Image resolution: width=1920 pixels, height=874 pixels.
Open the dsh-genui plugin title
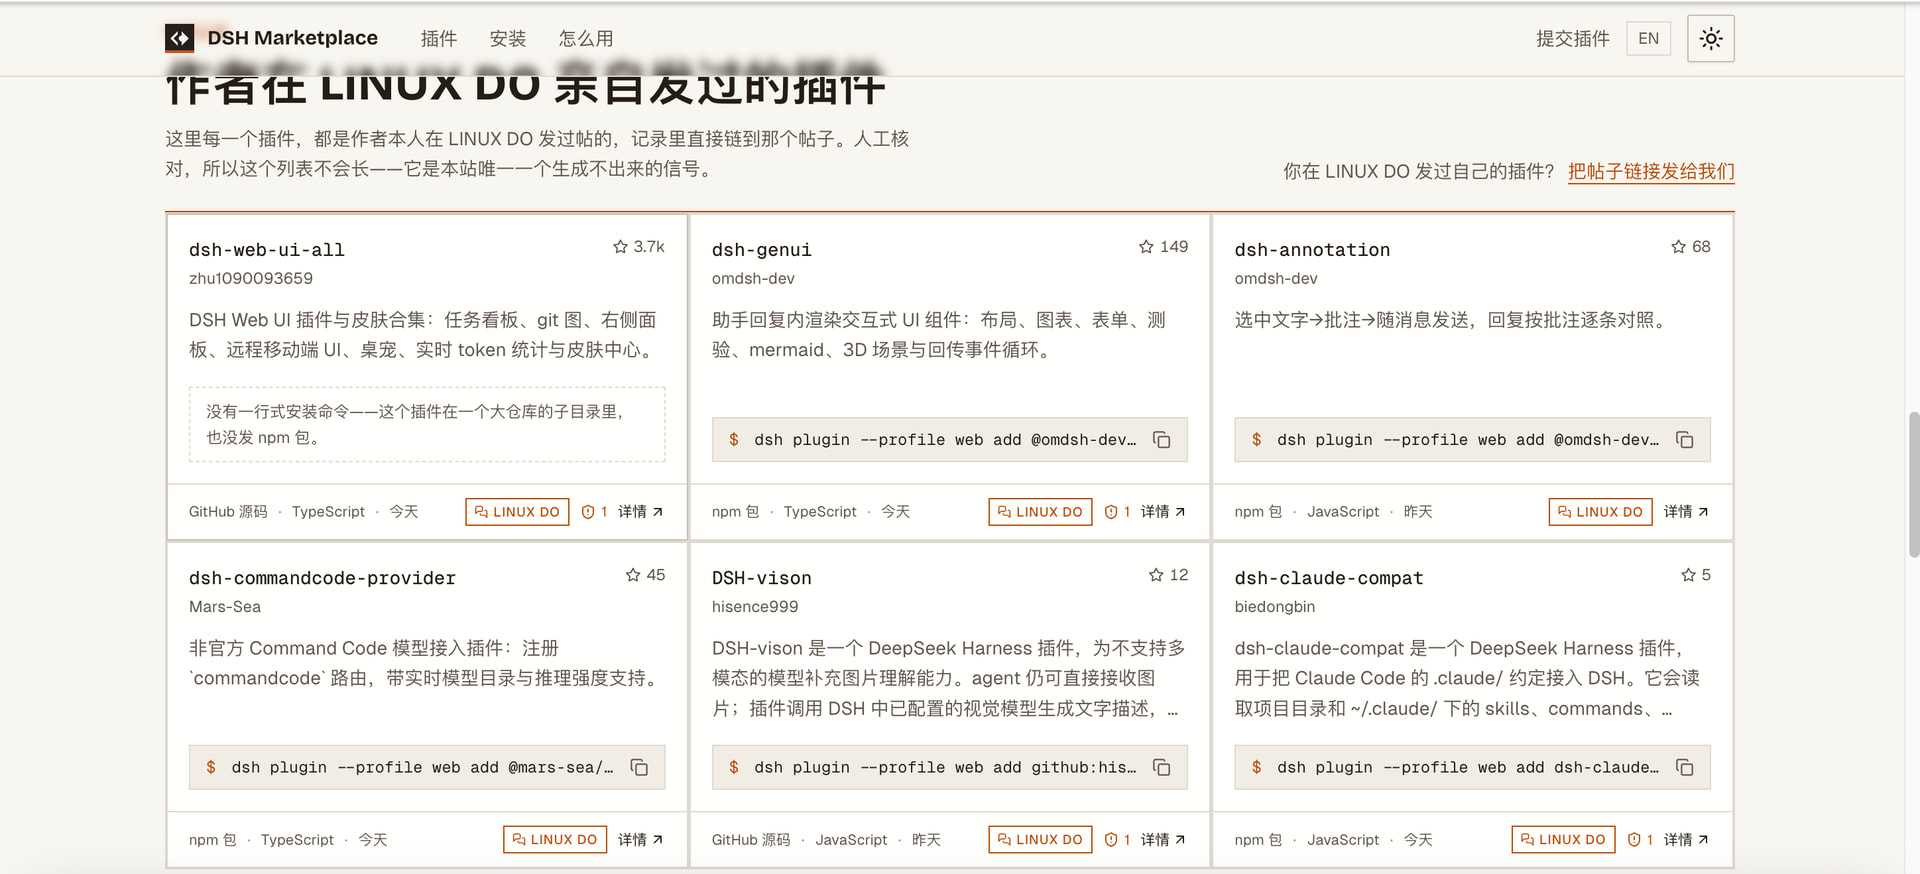tap(762, 249)
